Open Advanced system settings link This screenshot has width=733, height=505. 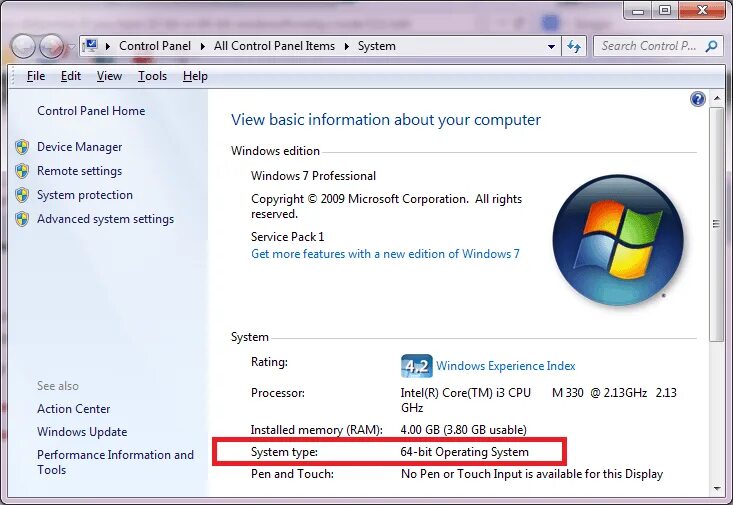105,219
